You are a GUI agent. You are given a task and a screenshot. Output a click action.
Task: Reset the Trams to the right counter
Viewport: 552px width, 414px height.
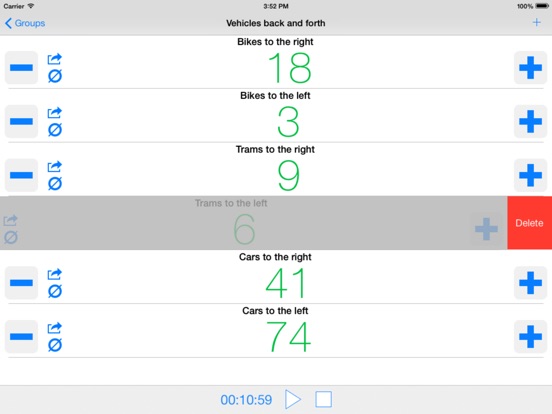(x=55, y=183)
